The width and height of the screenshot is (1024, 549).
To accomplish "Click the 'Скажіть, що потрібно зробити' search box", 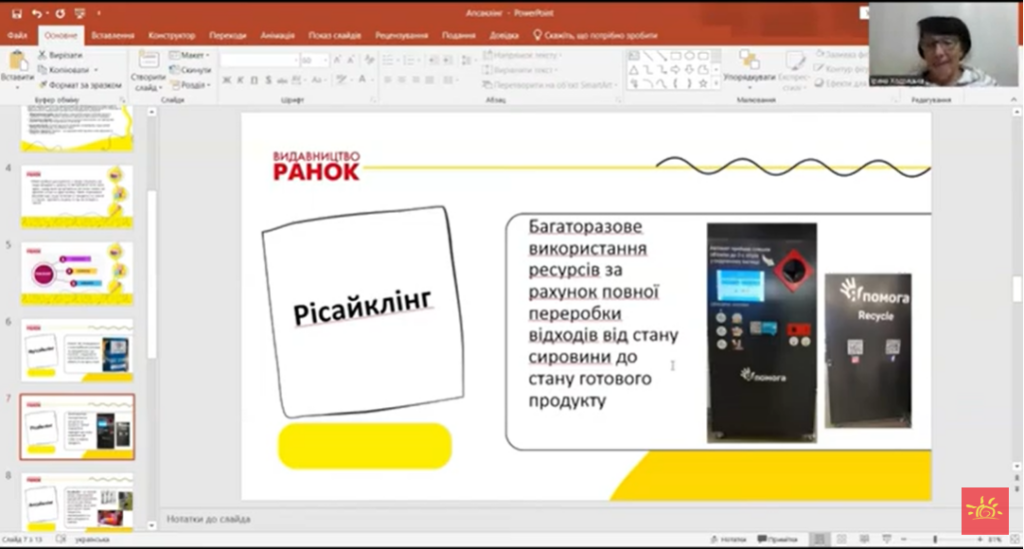I will [x=596, y=35].
